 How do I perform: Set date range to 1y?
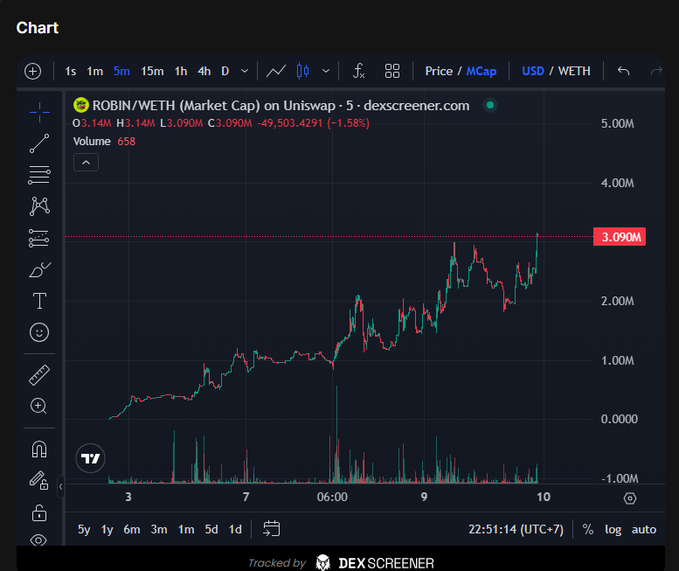[x=107, y=529]
